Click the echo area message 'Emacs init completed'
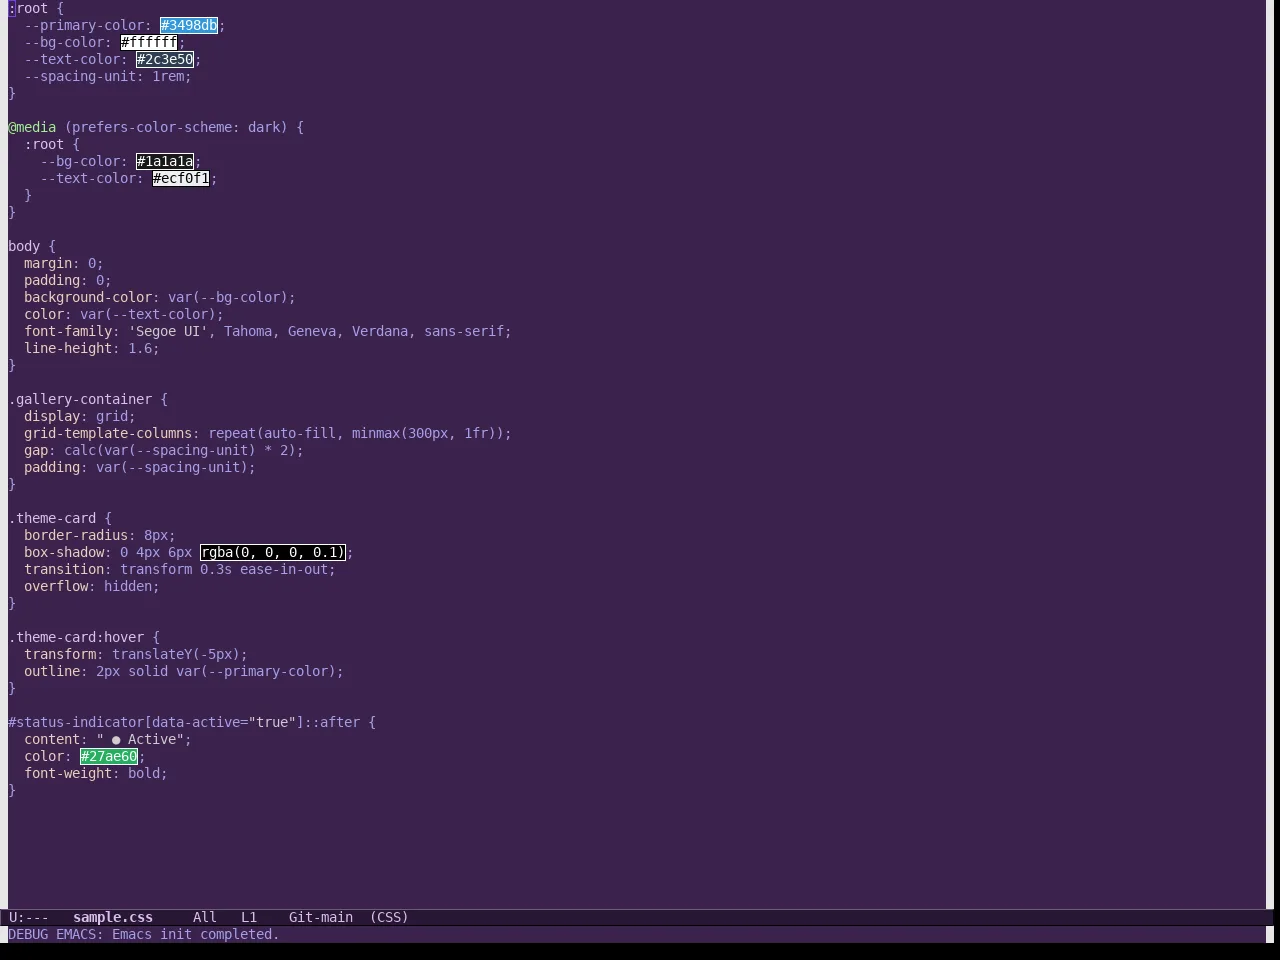Image resolution: width=1280 pixels, height=960 pixels. (x=196, y=934)
